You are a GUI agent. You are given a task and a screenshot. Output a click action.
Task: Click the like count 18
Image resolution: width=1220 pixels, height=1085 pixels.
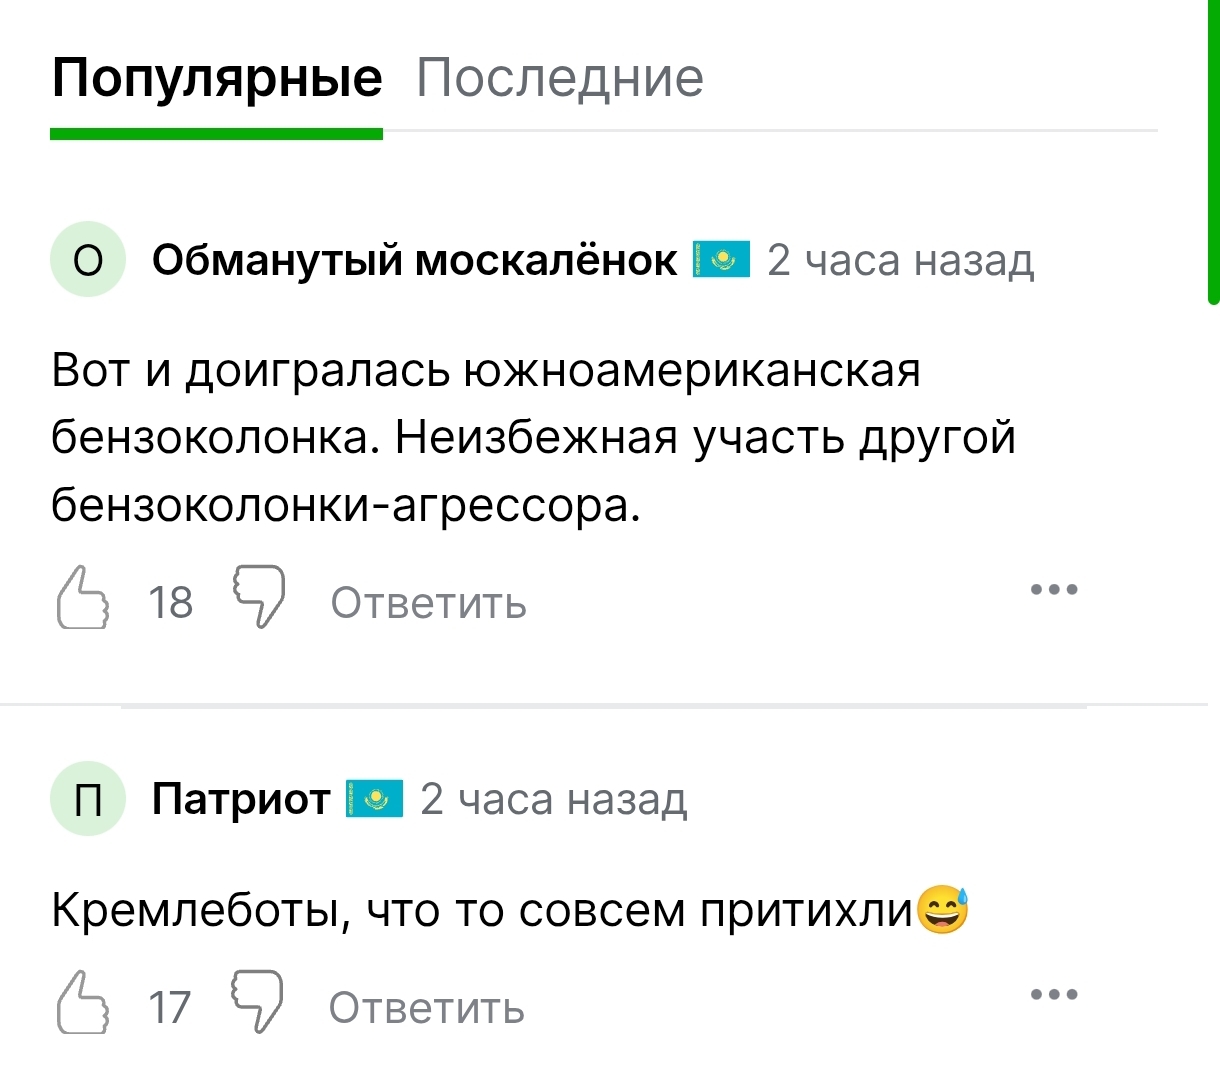click(170, 603)
